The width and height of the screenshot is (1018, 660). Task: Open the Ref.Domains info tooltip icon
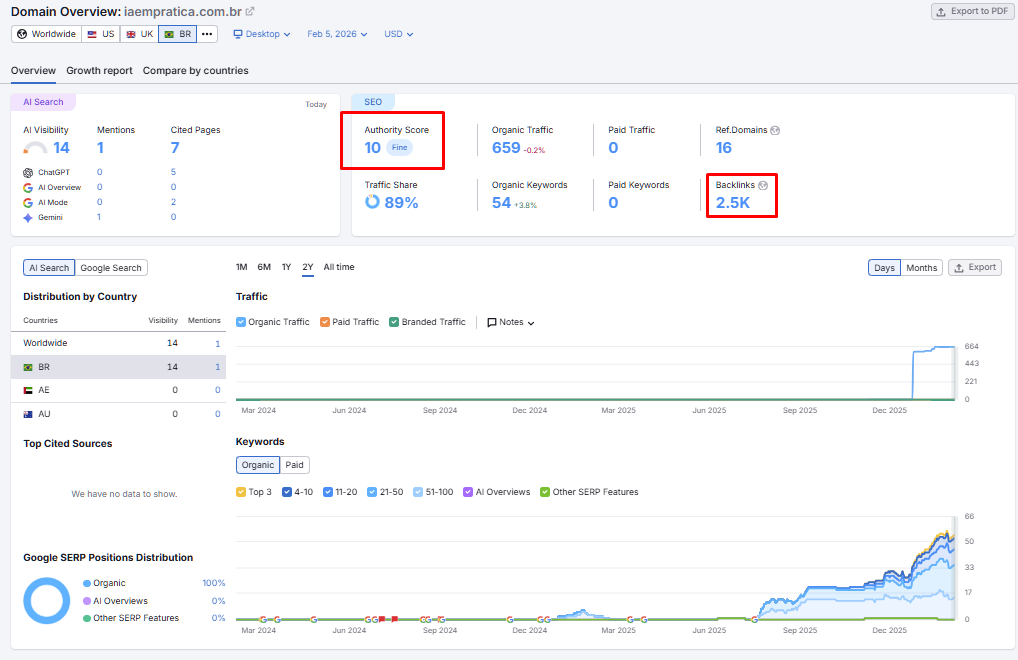pyautogui.click(x=777, y=128)
